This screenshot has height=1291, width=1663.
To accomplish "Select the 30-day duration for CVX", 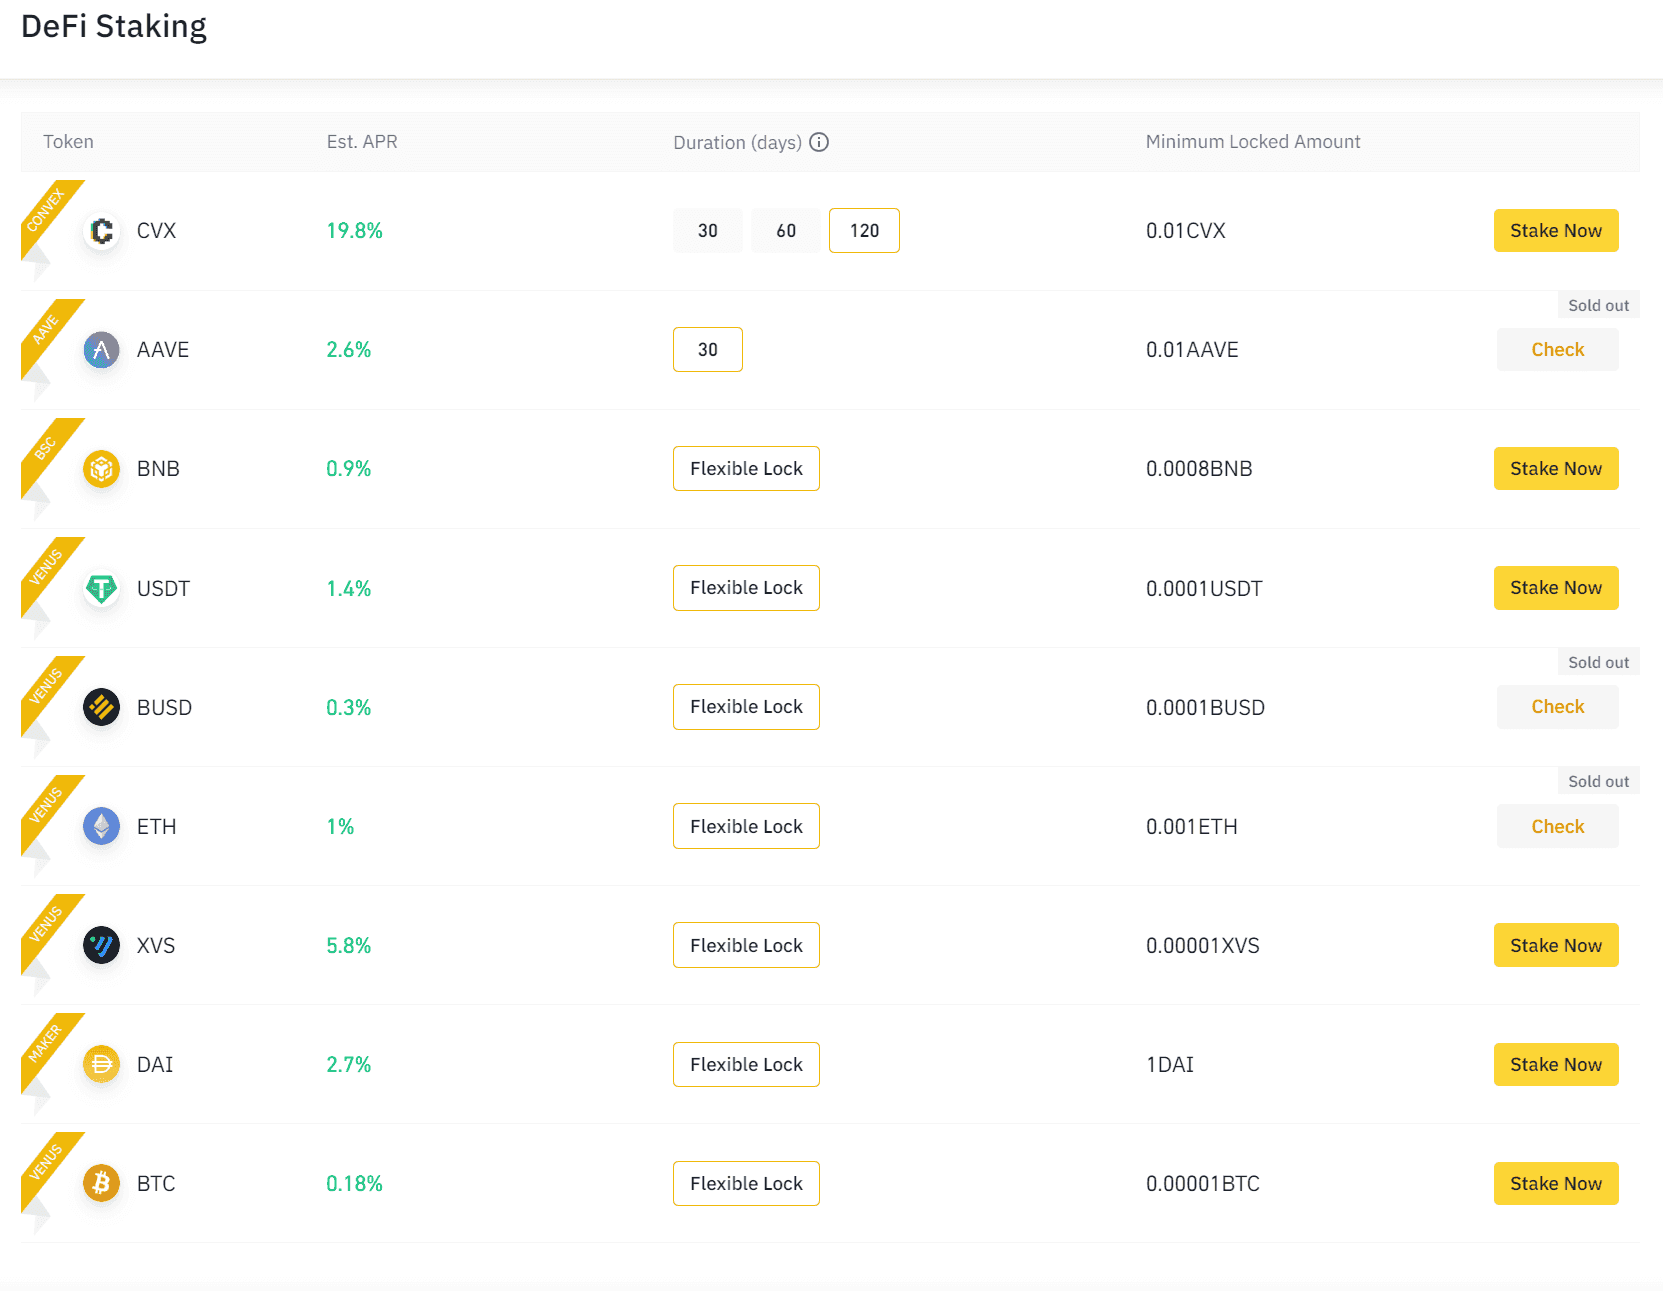I will 708,230.
